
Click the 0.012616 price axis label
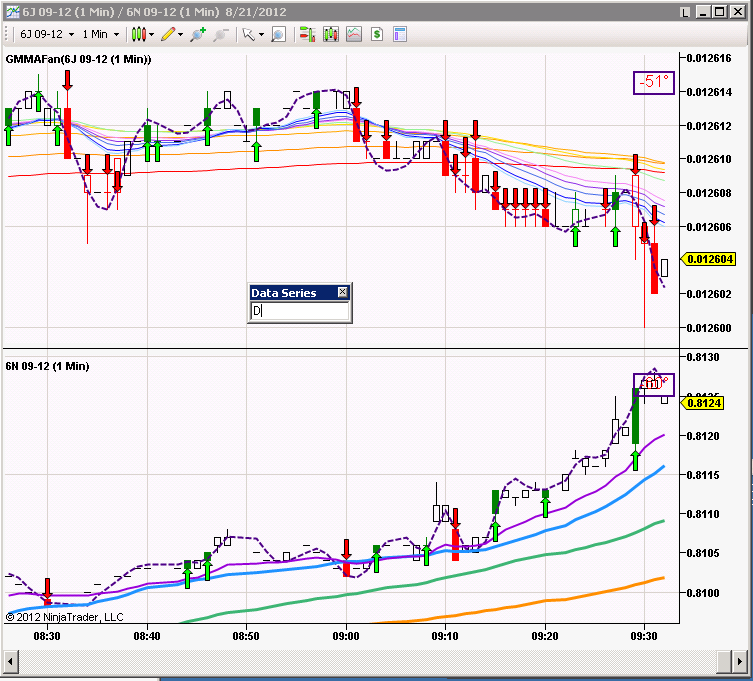click(x=709, y=58)
